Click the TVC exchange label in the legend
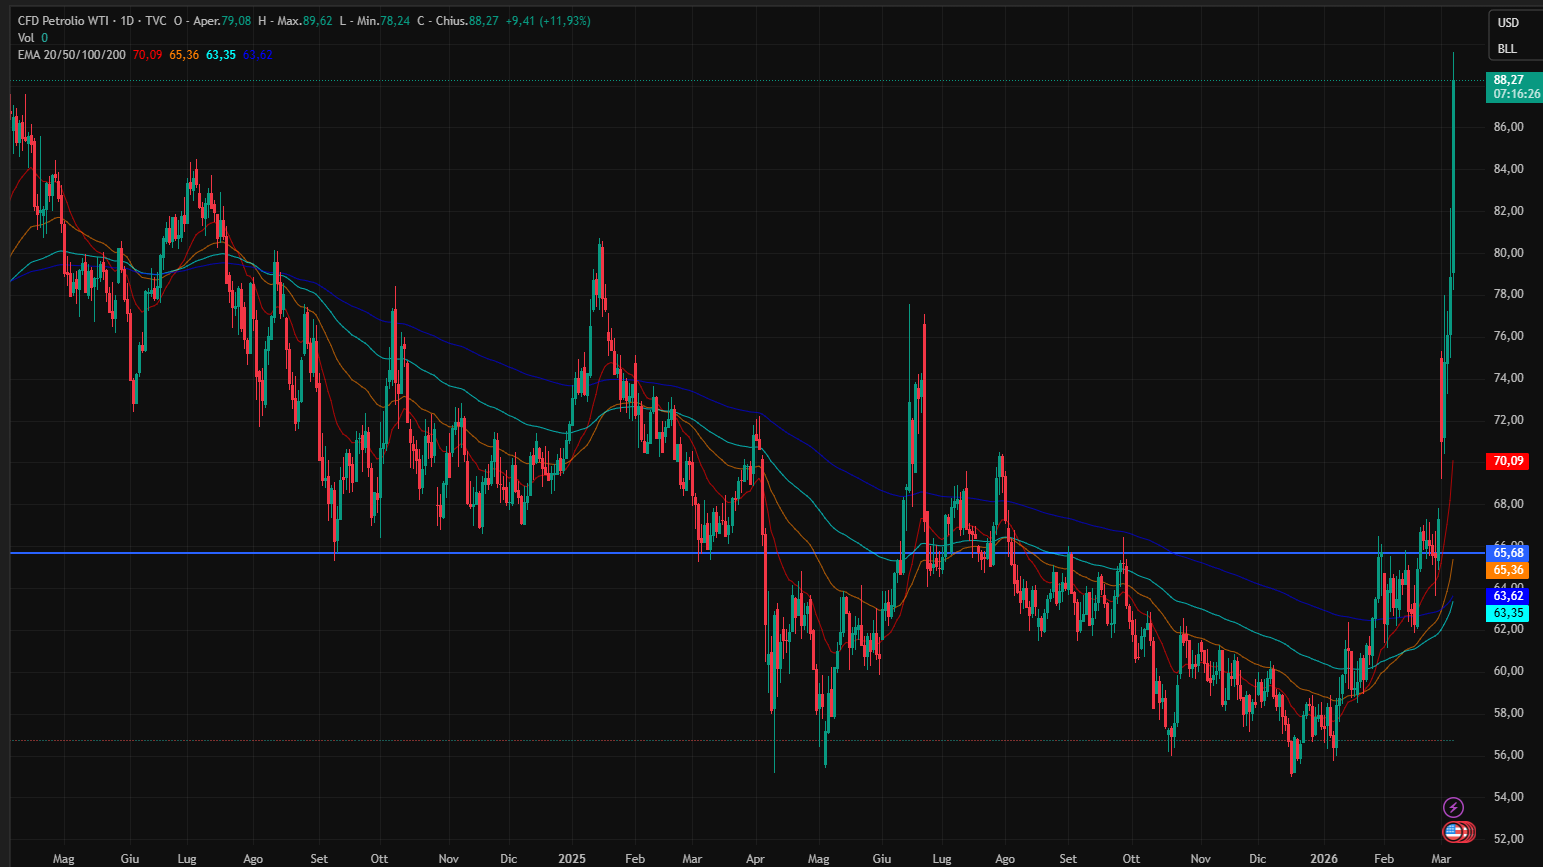This screenshot has width=1543, height=867. coord(156,21)
